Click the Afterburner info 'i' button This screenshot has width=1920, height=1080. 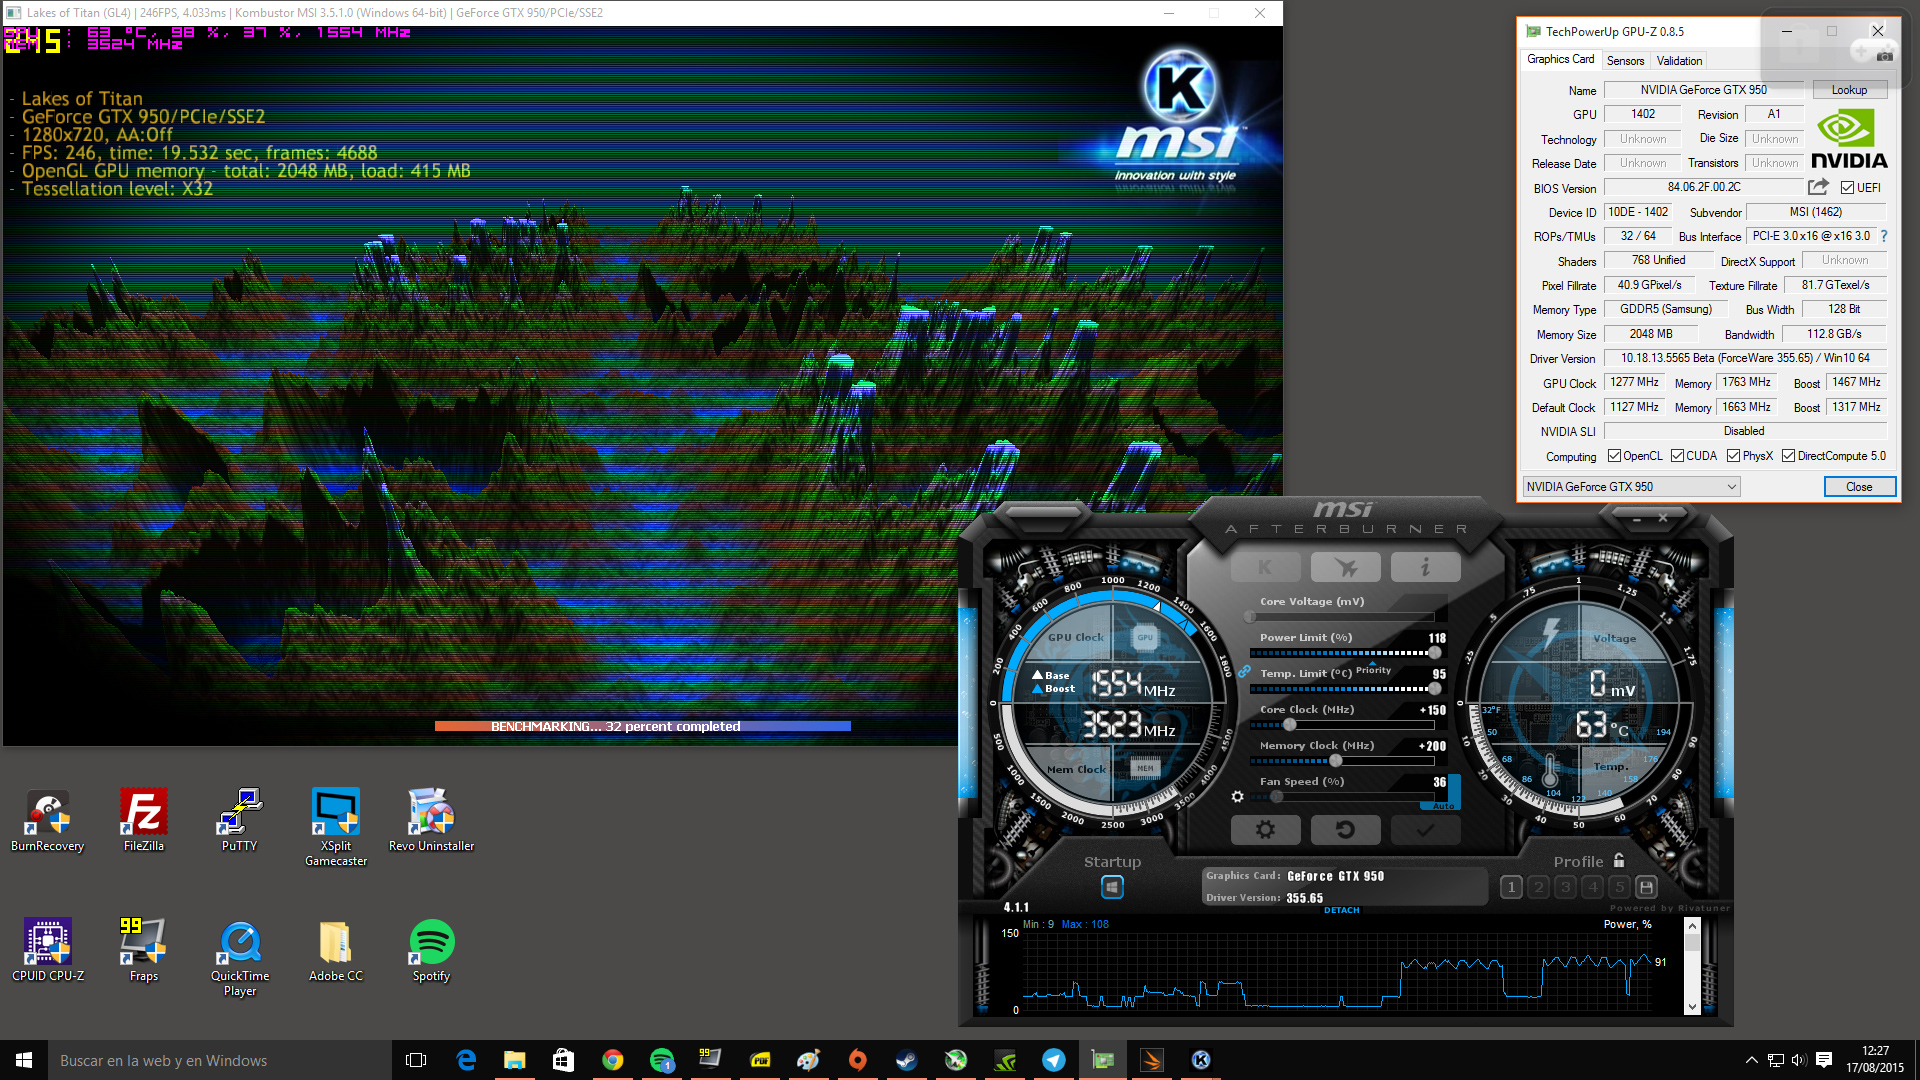point(1425,567)
